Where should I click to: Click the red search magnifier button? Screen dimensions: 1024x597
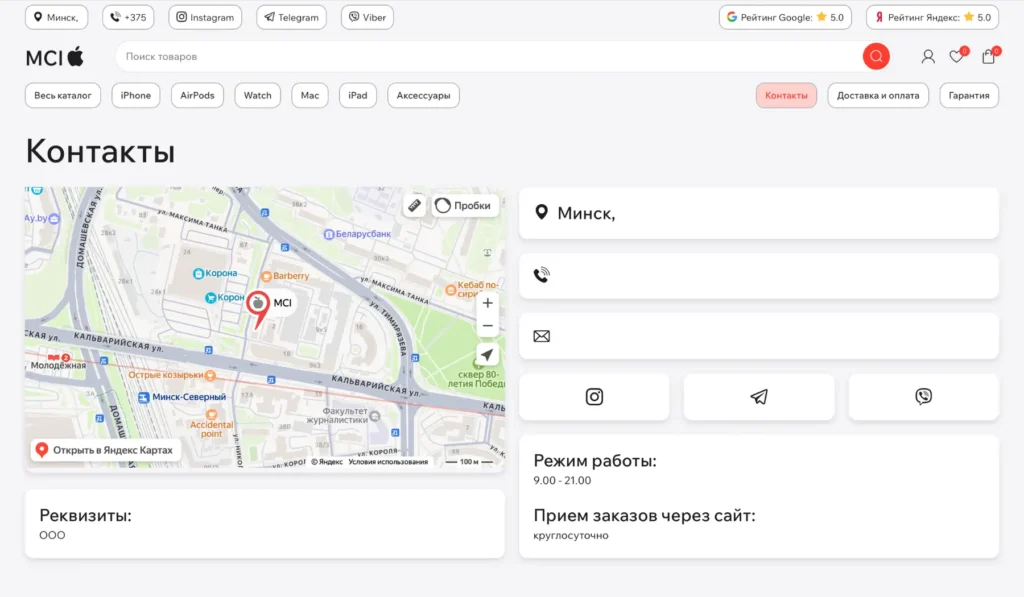[876, 57]
